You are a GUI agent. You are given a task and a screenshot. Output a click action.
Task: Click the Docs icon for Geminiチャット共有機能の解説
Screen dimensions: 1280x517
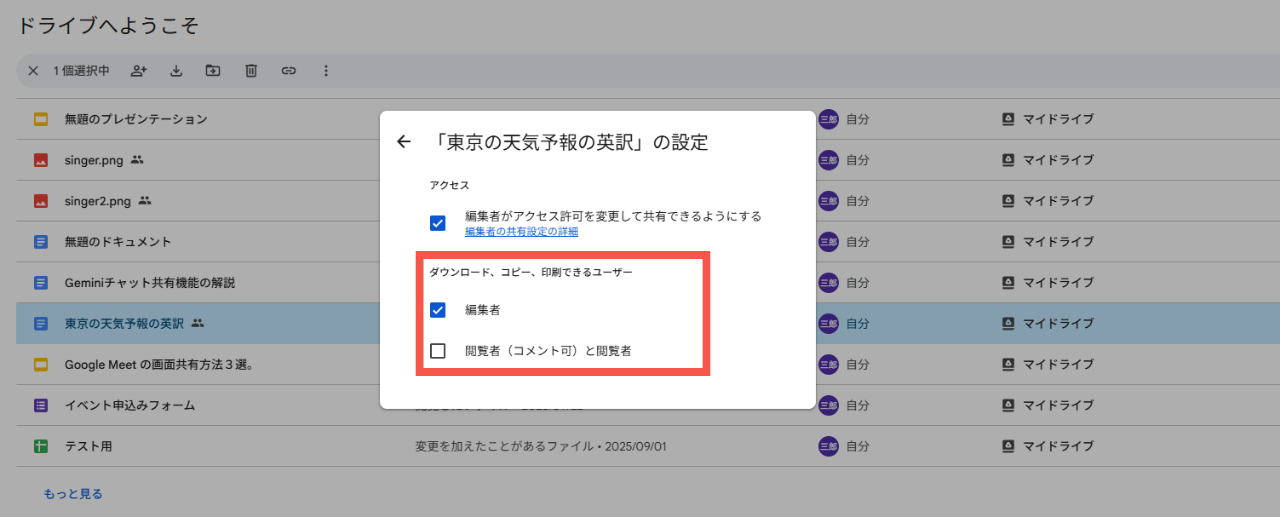[41, 283]
